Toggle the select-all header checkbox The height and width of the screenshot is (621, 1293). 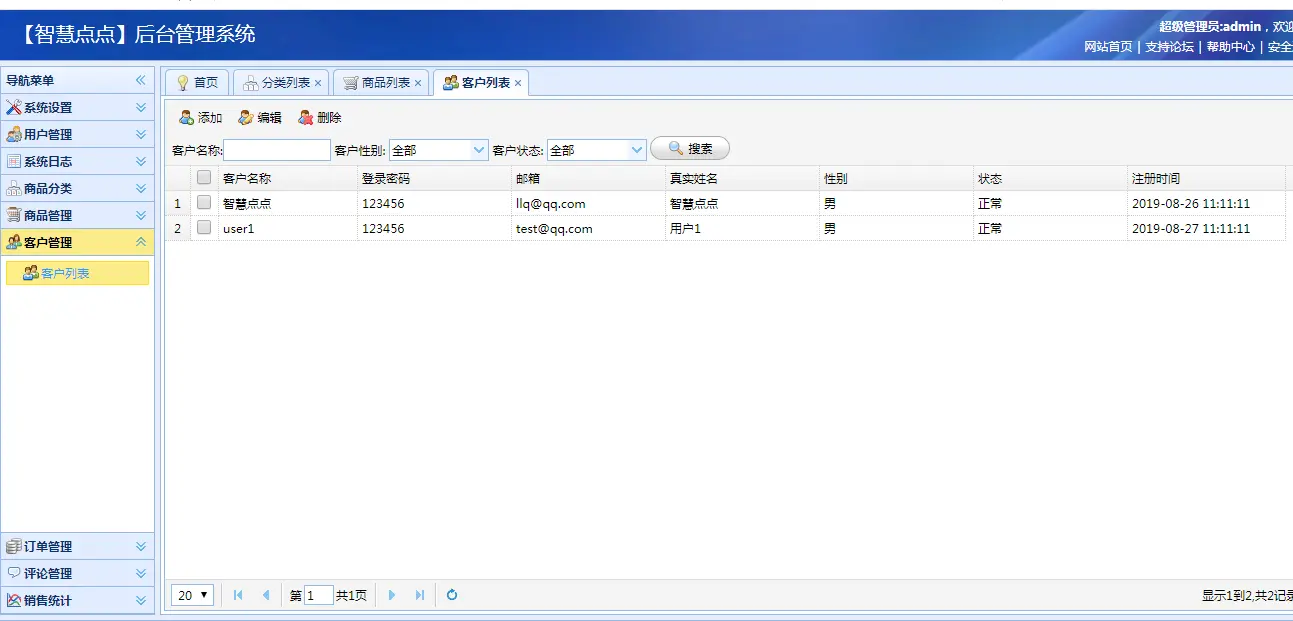tap(204, 178)
